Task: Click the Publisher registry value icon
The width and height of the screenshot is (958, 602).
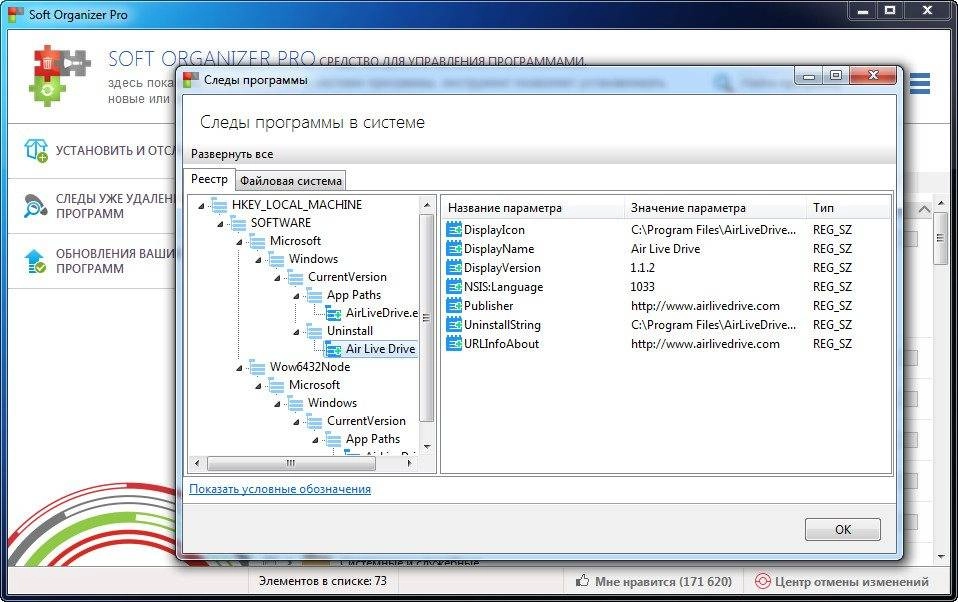Action: [x=454, y=306]
